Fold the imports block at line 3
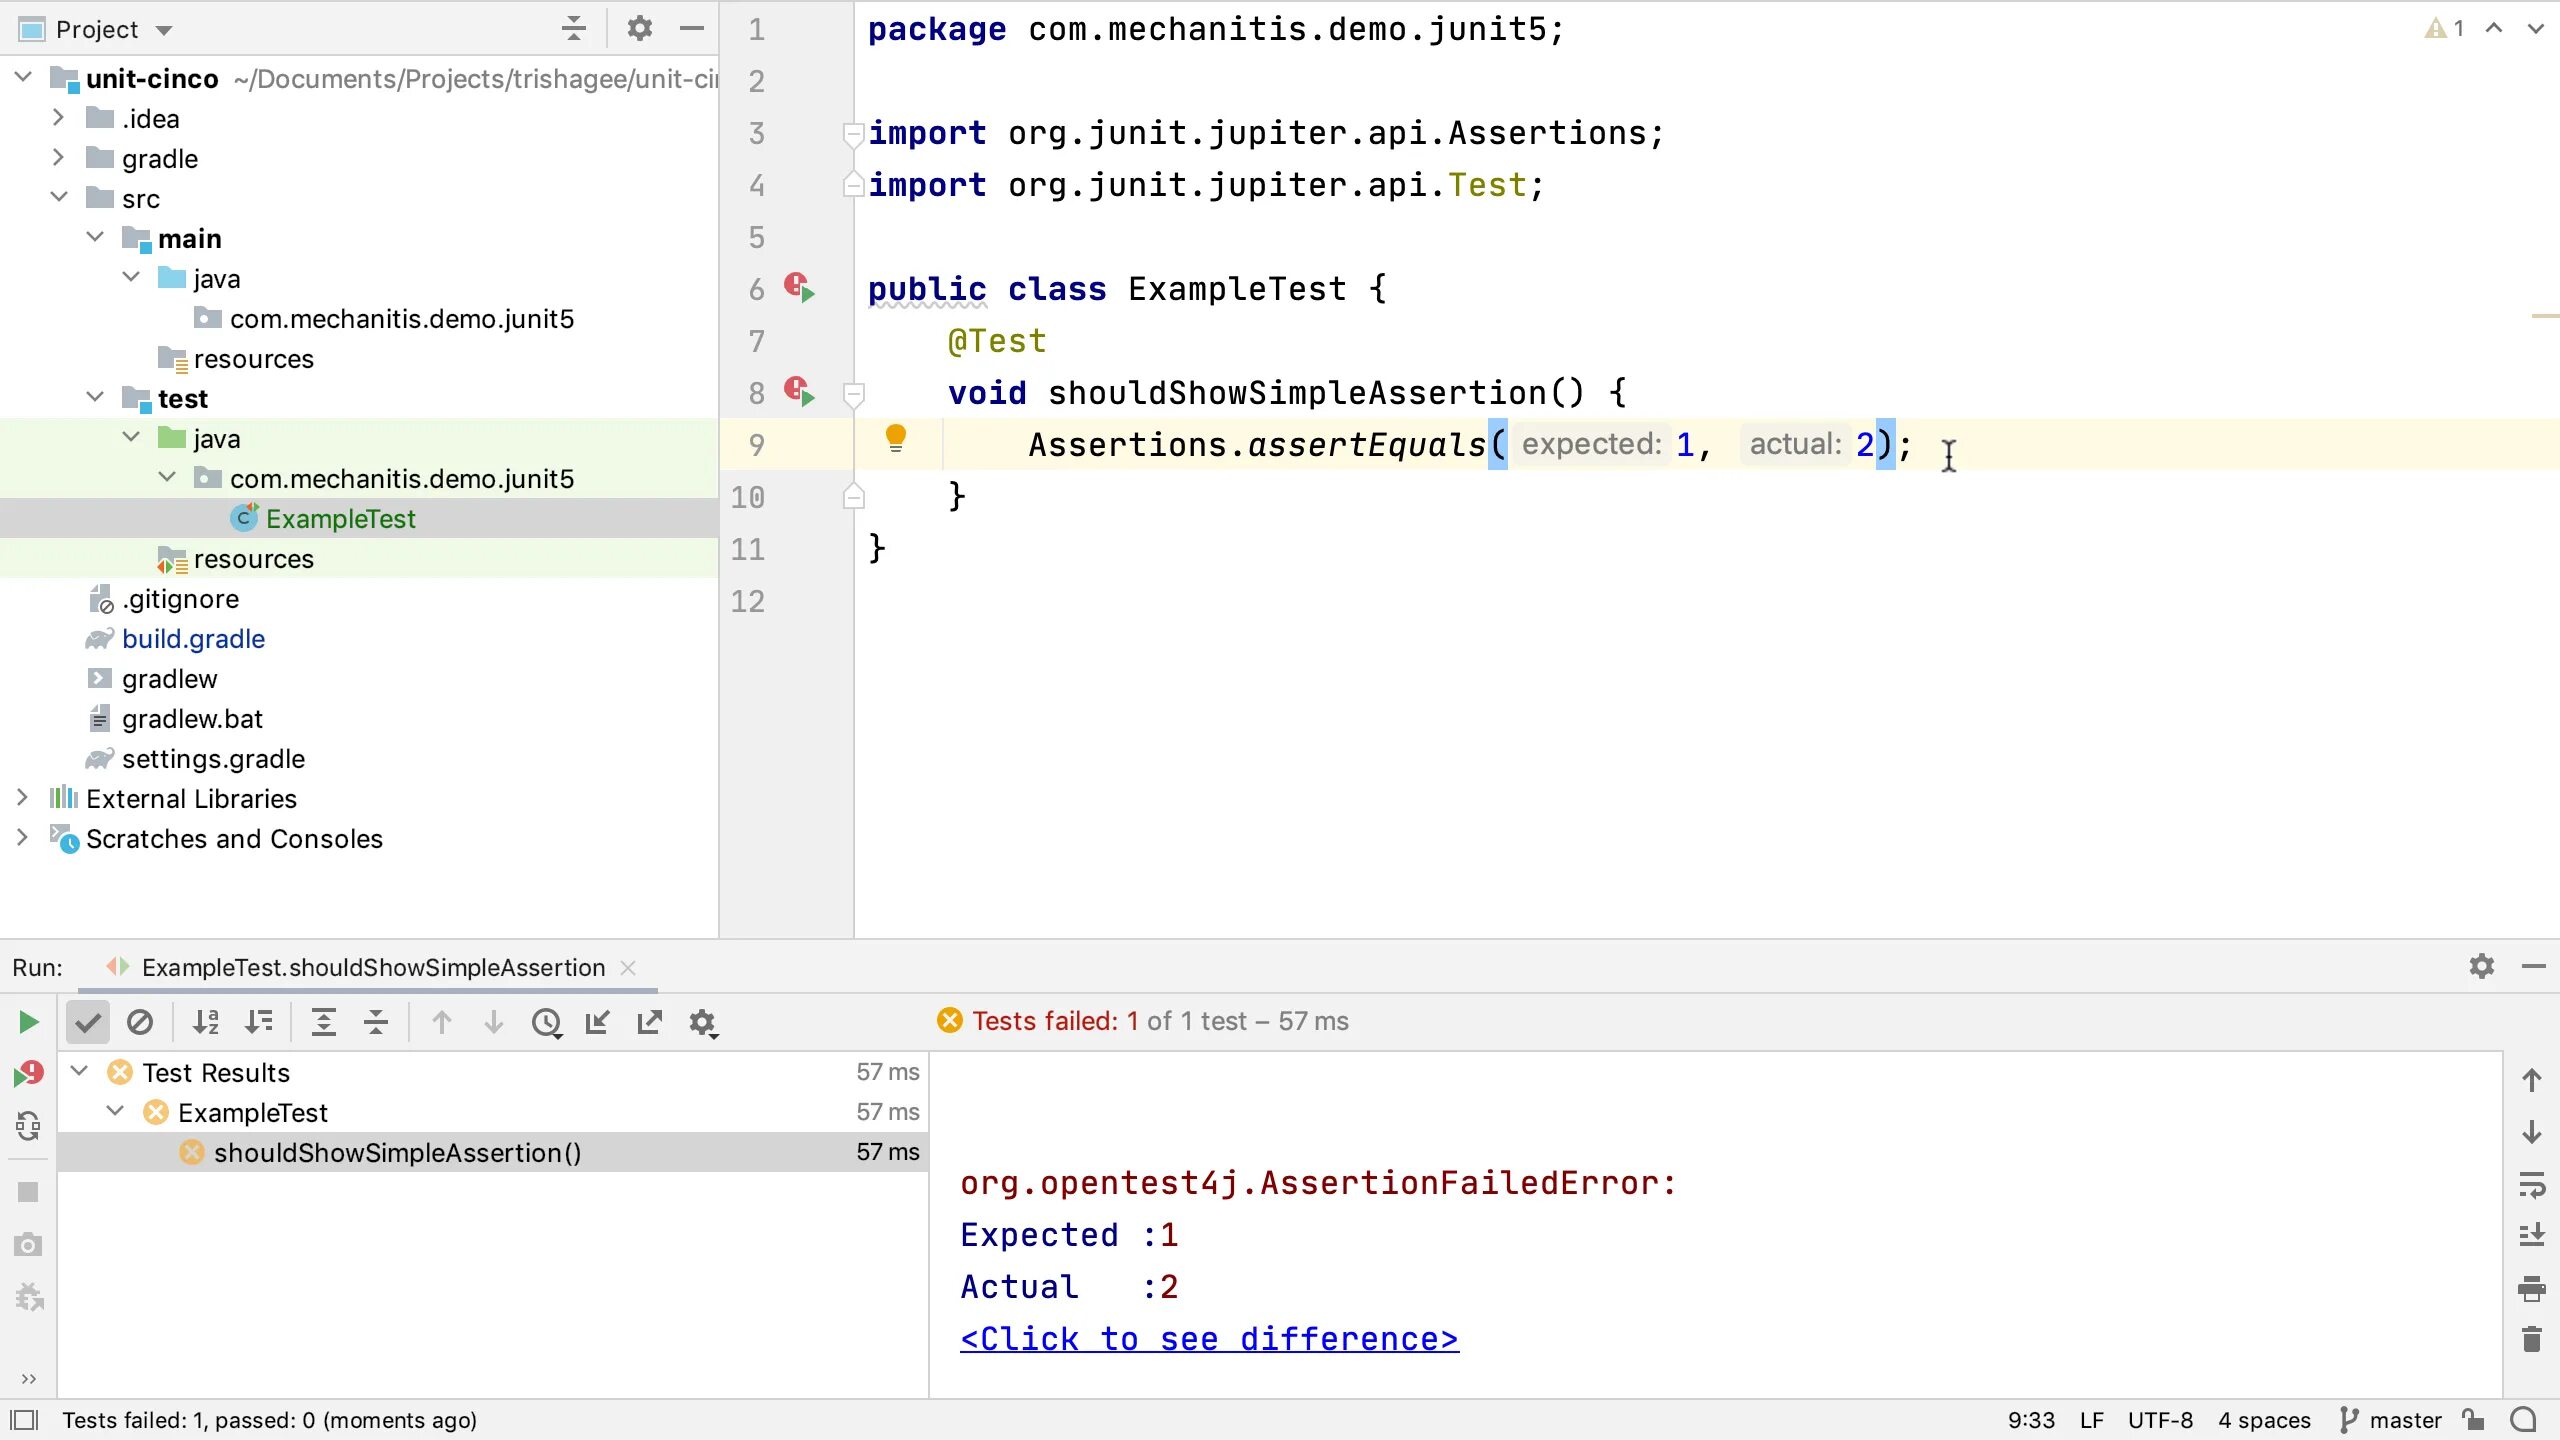This screenshot has width=2560, height=1440. point(853,133)
